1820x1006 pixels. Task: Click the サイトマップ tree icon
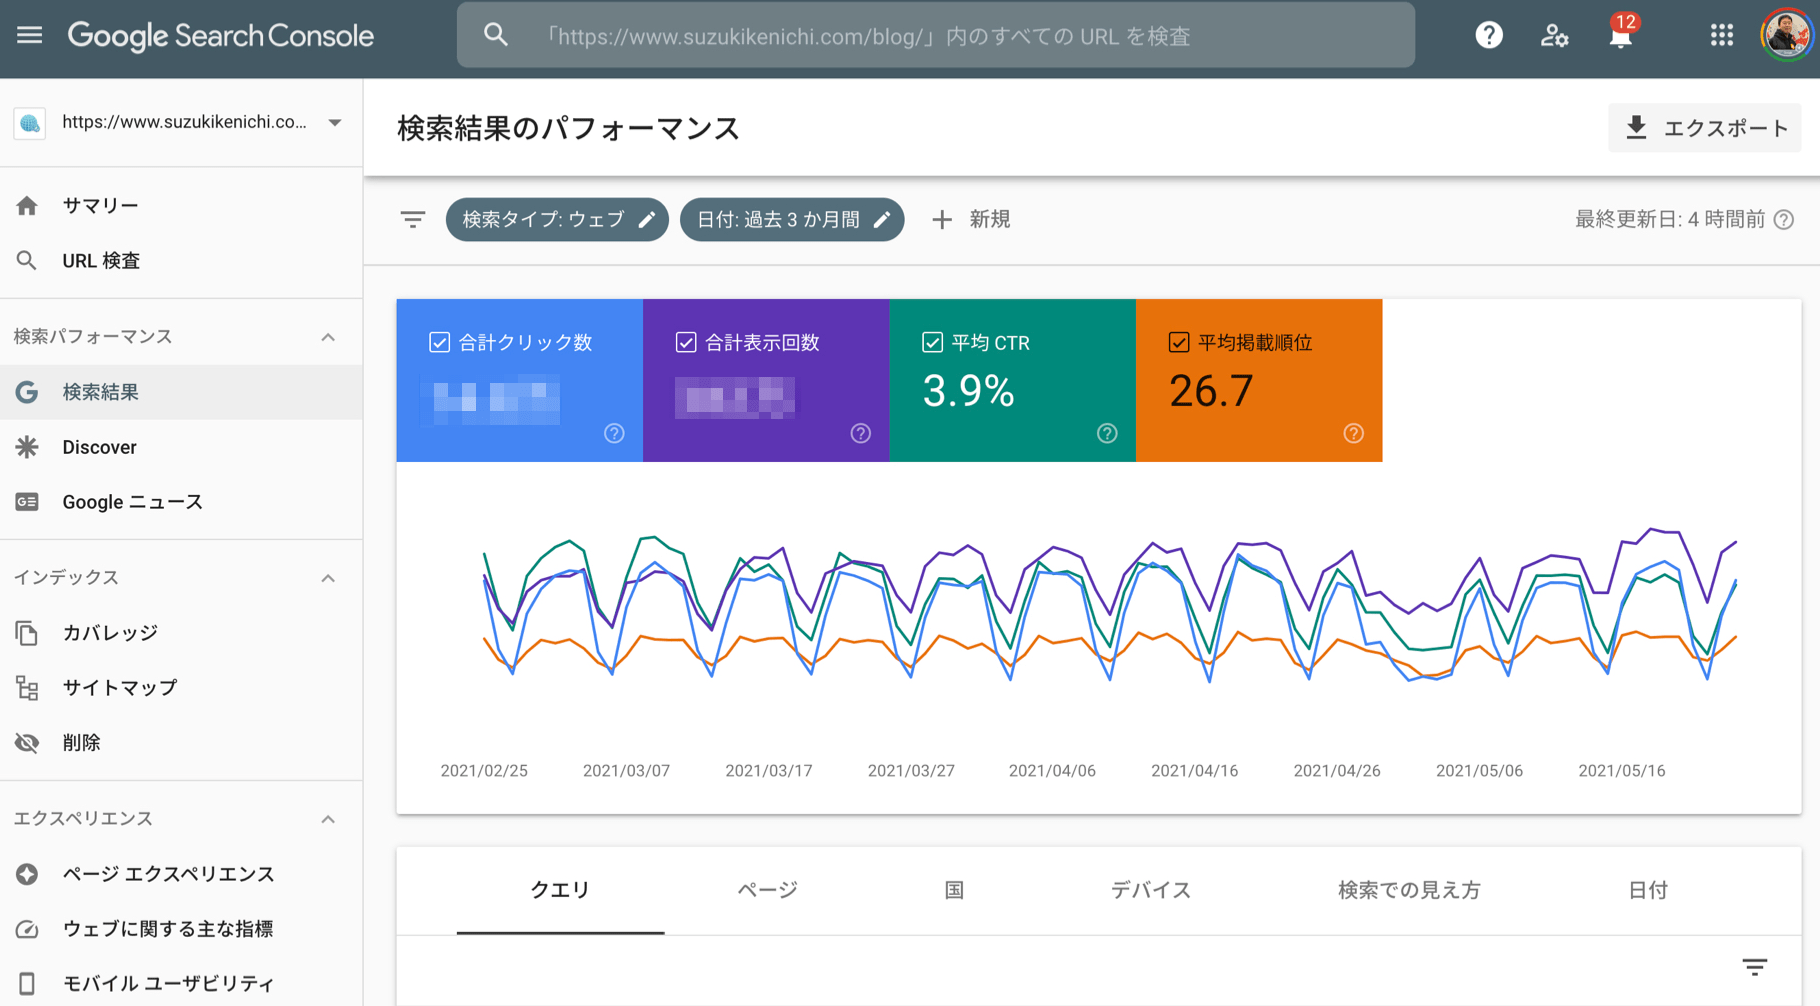[x=27, y=688]
